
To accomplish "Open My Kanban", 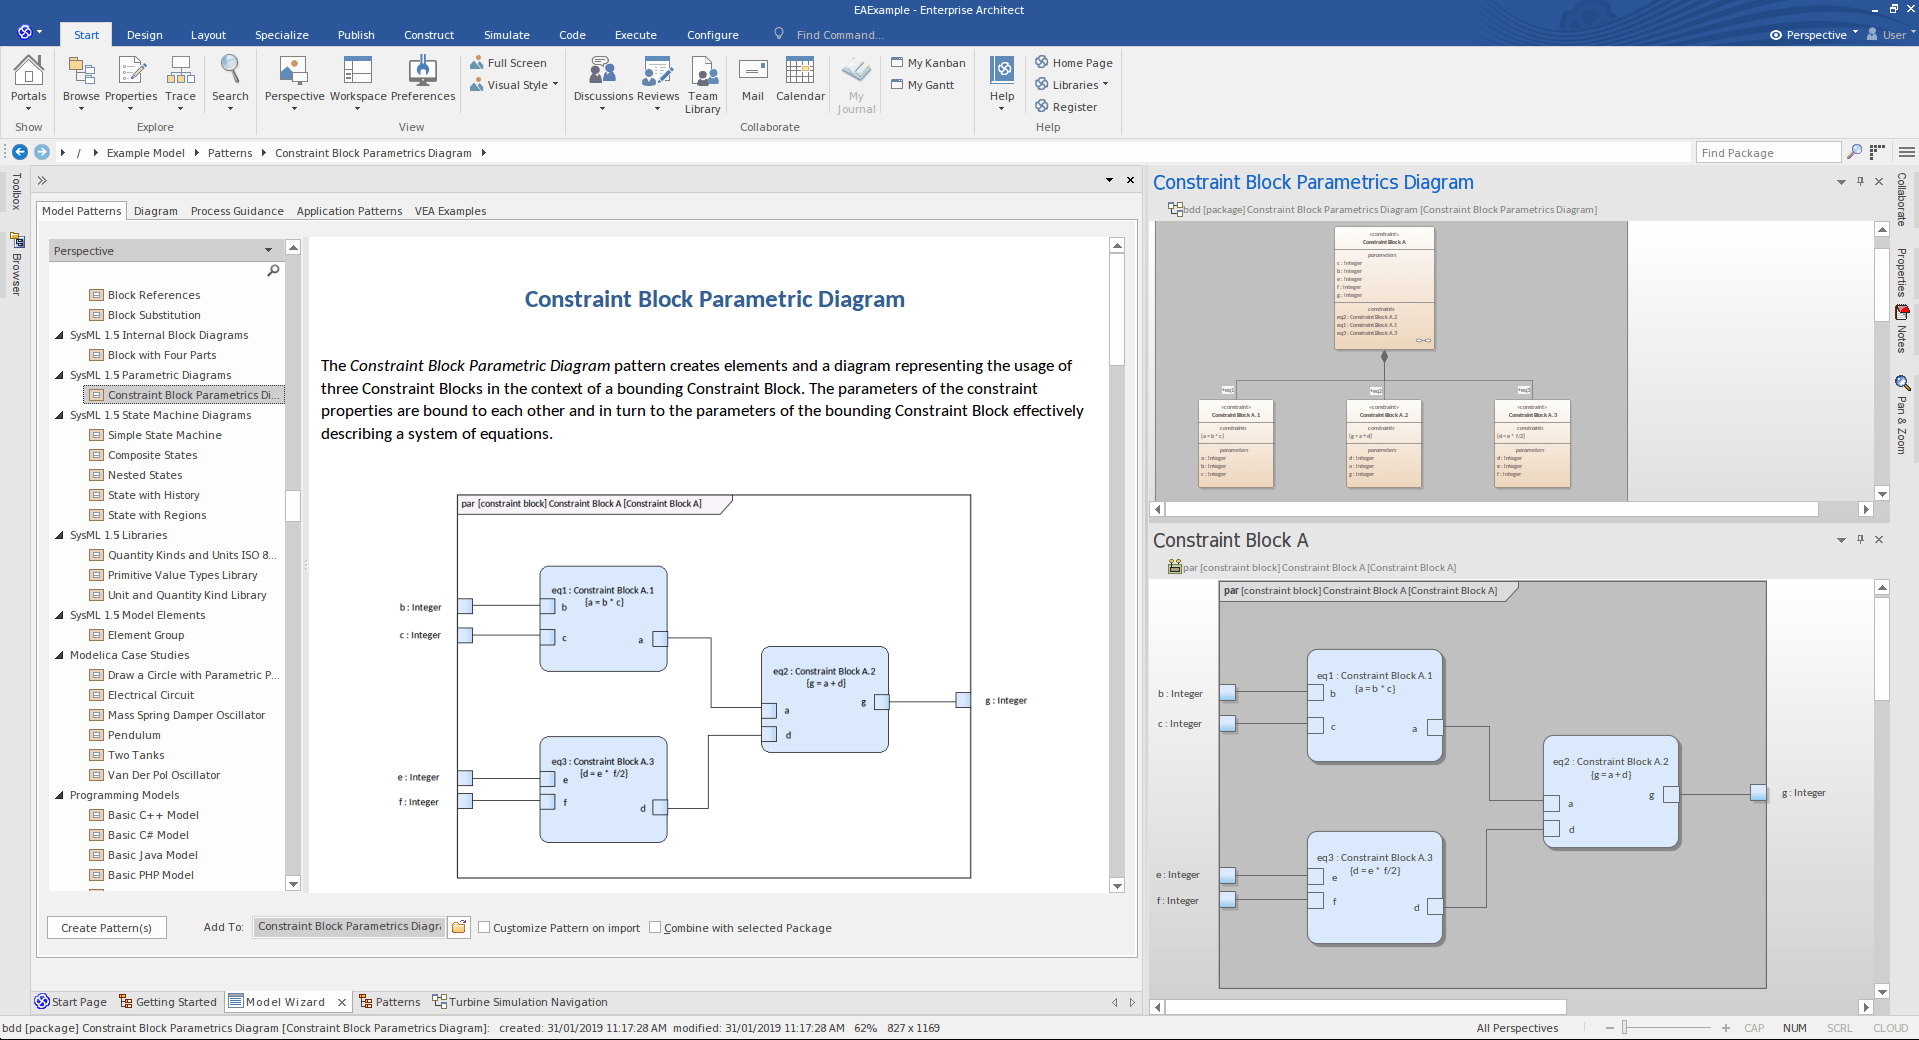I will tap(928, 62).
